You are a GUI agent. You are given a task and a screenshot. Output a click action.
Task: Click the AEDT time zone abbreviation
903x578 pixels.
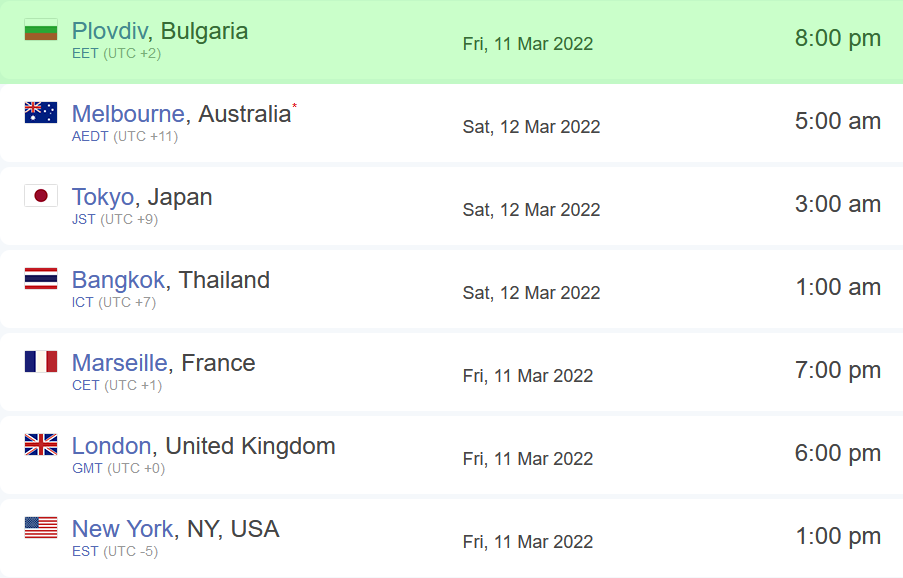(x=90, y=136)
